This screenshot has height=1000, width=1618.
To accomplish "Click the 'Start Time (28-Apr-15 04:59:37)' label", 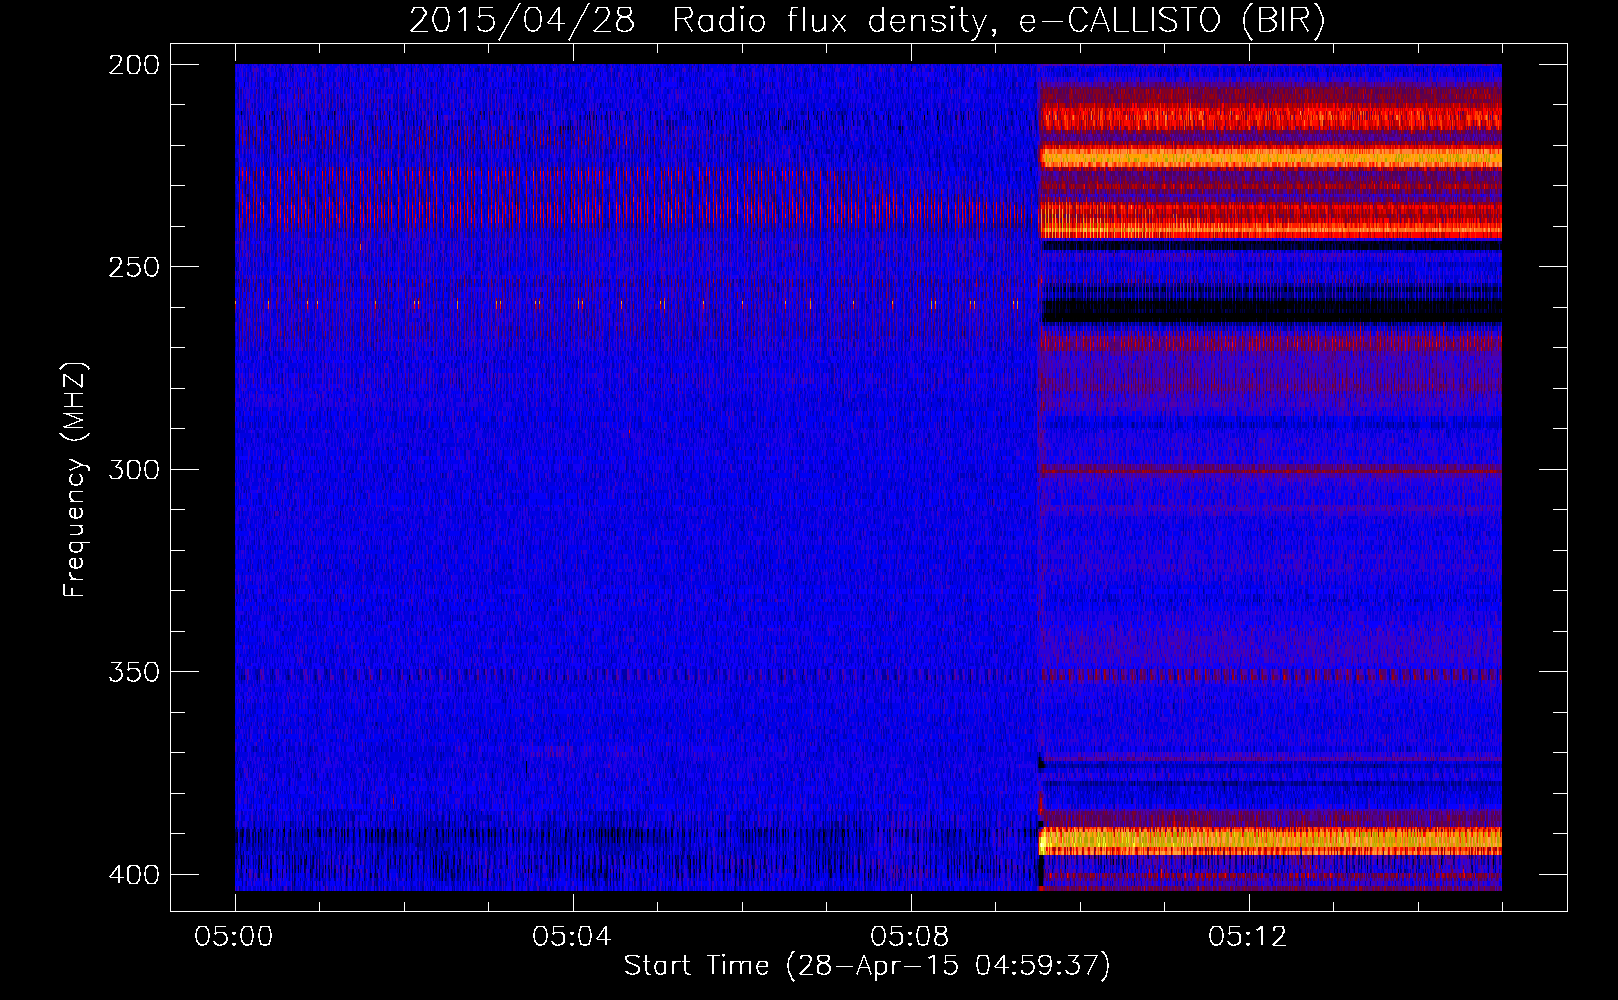I will click(x=867, y=966).
